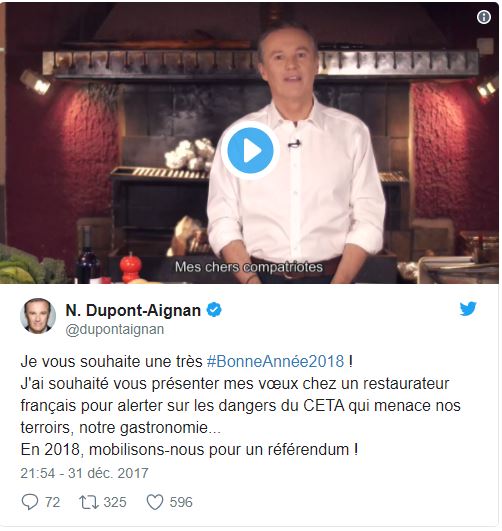This screenshot has width=502, height=531.
Task: Play the embedded tweet video
Action: (250, 150)
